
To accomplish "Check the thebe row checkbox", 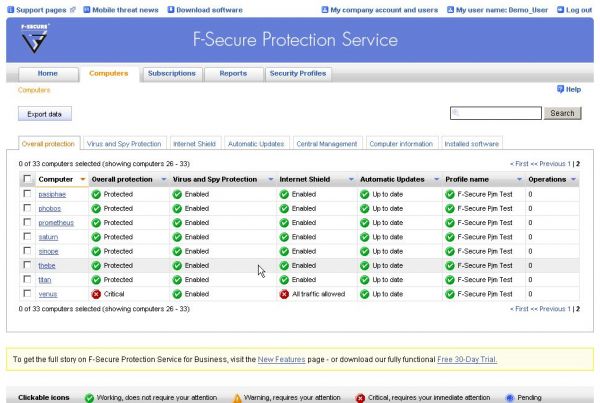I will click(27, 265).
